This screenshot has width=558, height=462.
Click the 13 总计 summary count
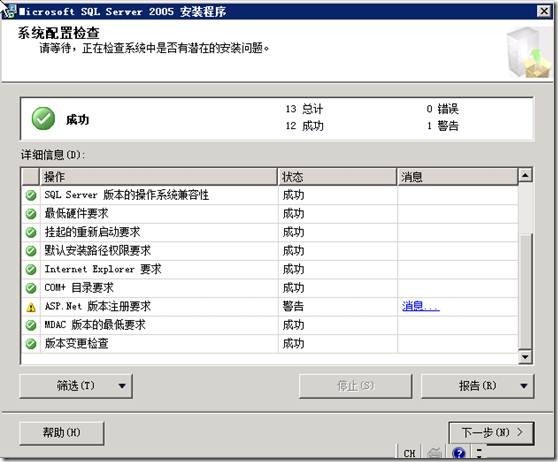(304, 109)
